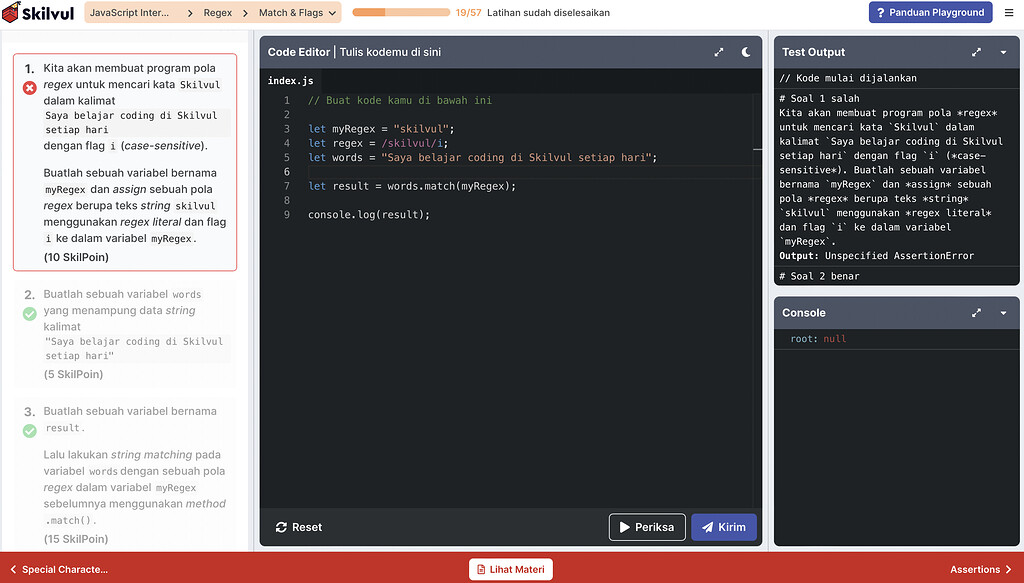Toggle dark mode moon icon
Screen dimensions: 1024x583
(746, 52)
